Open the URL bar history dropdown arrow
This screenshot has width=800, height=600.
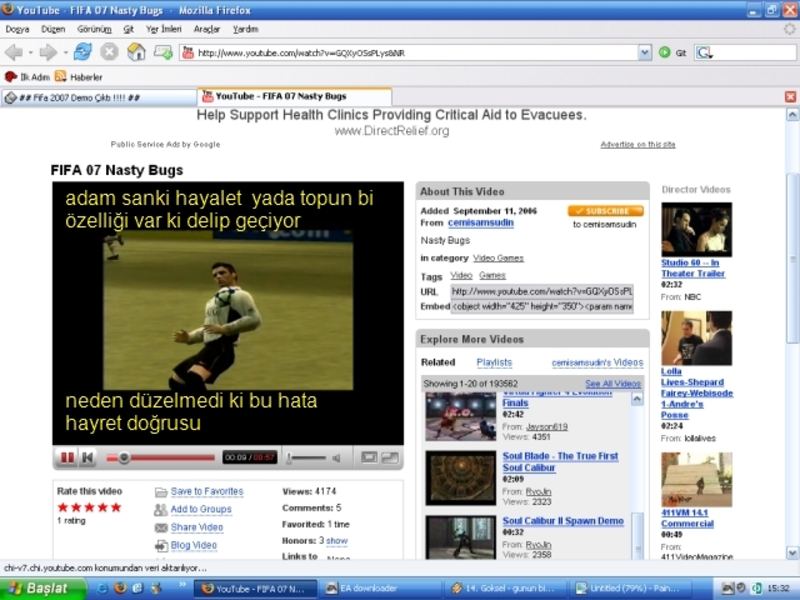(x=646, y=52)
